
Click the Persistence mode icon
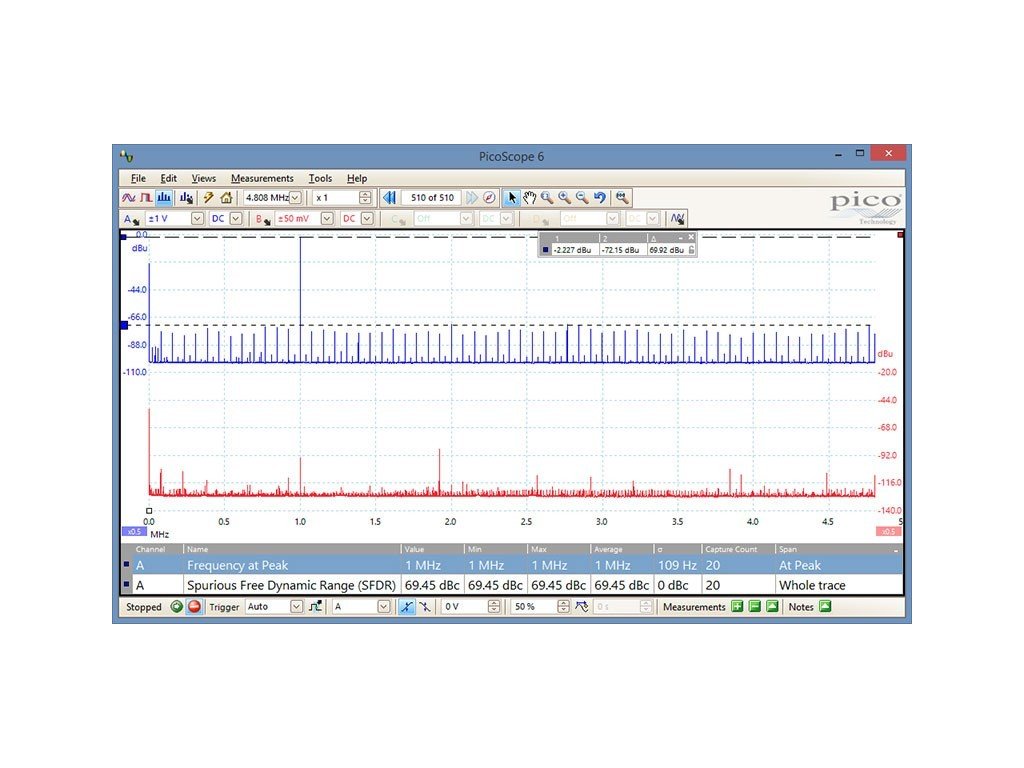(146, 198)
